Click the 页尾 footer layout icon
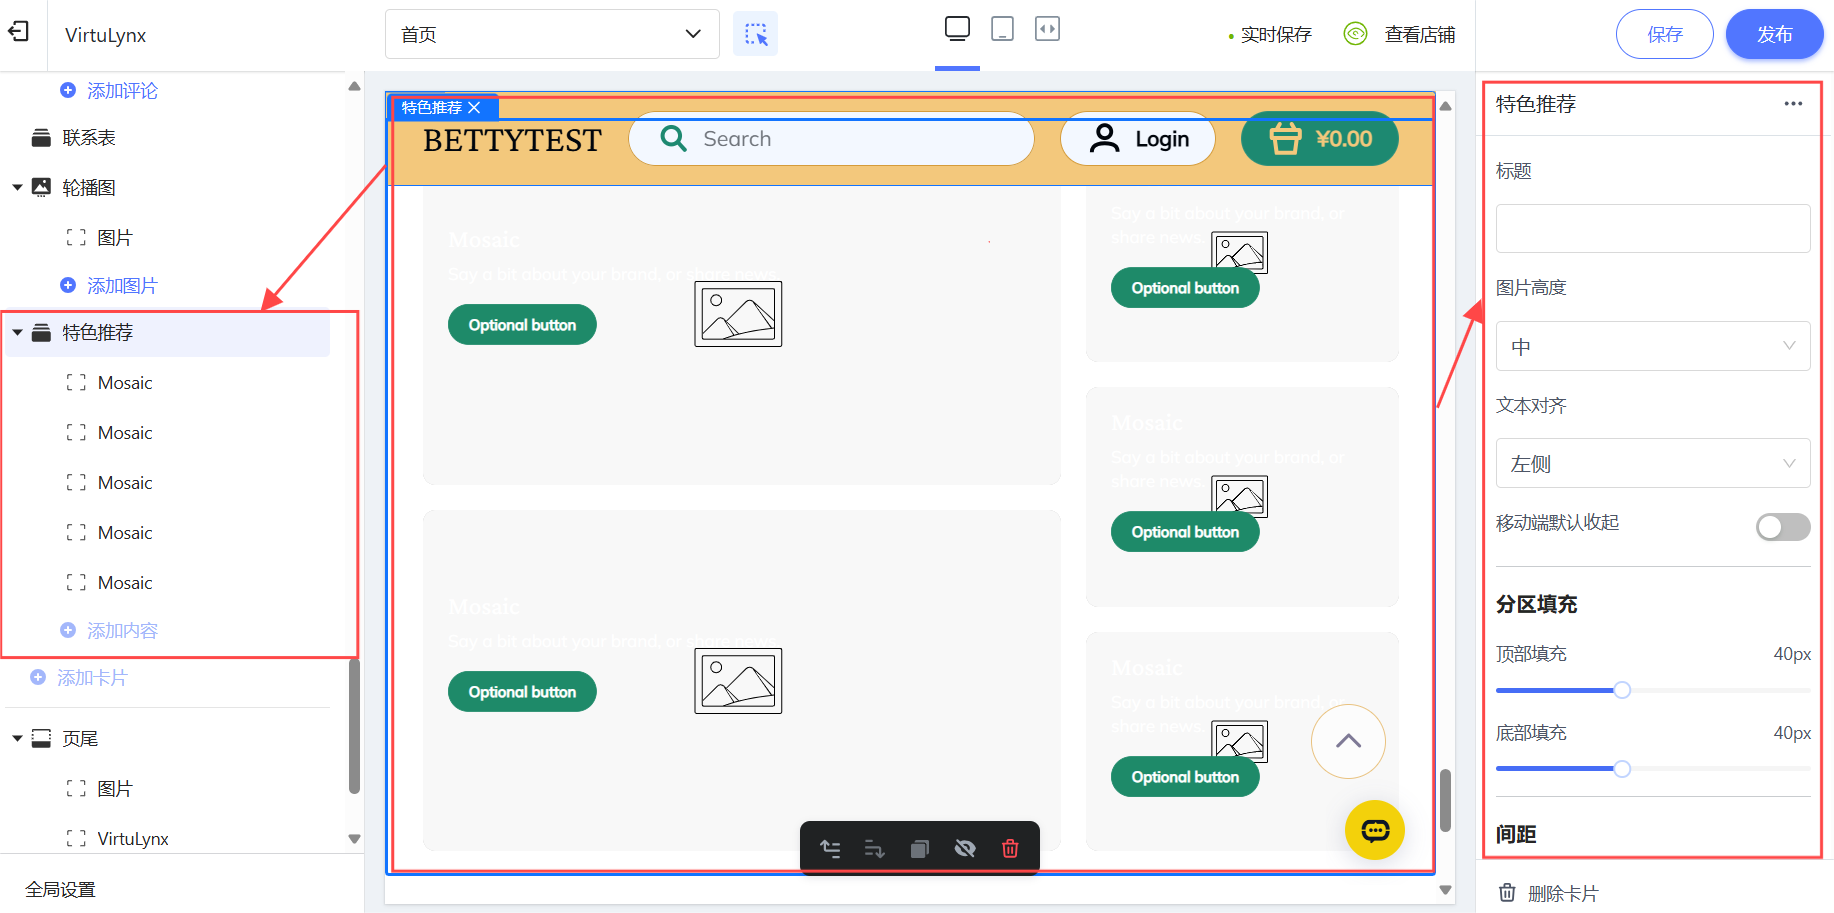The image size is (1834, 913). (41, 739)
